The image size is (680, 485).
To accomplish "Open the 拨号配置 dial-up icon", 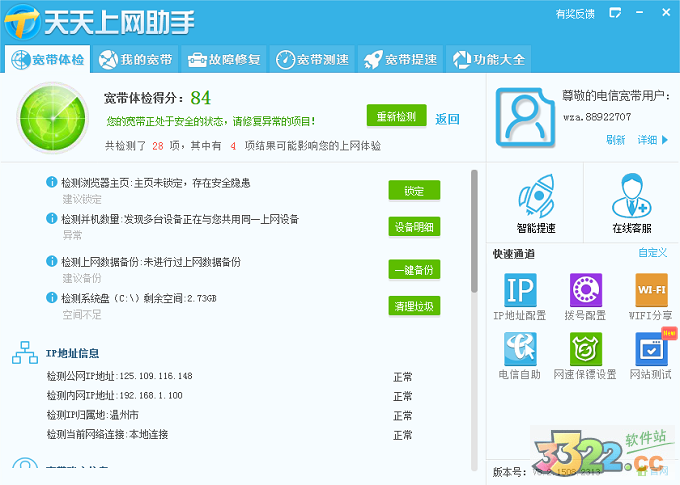I will click(x=586, y=291).
